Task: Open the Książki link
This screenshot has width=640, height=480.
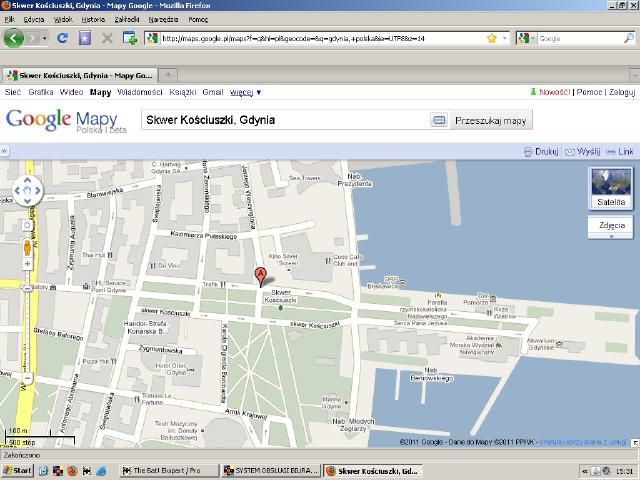Action: click(182, 92)
